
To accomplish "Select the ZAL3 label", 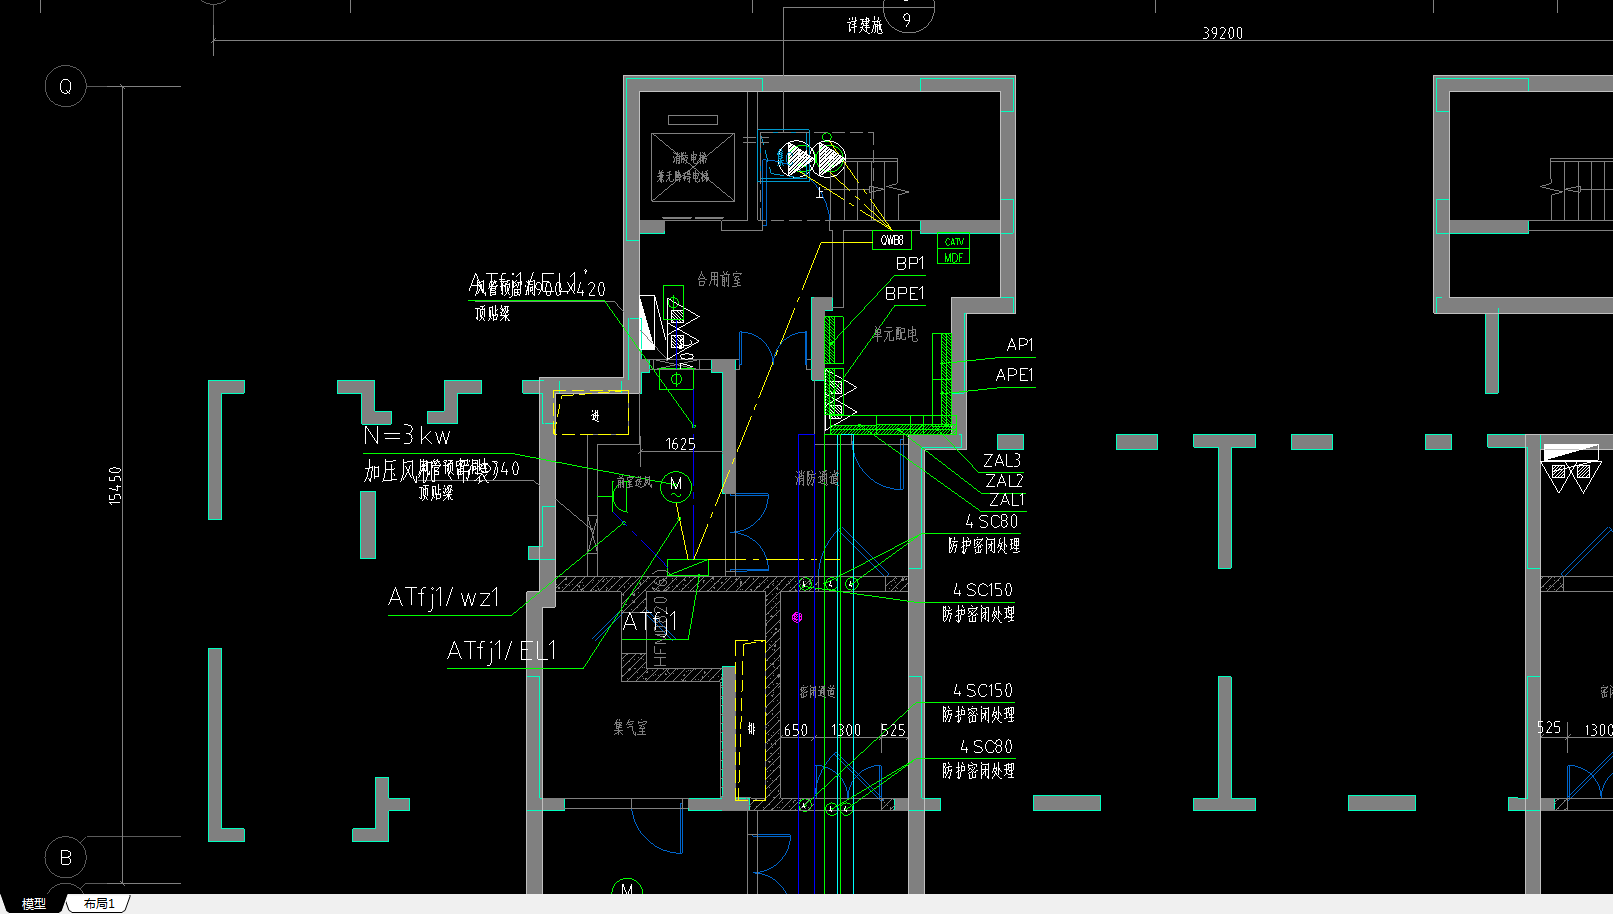I will point(1002,460).
